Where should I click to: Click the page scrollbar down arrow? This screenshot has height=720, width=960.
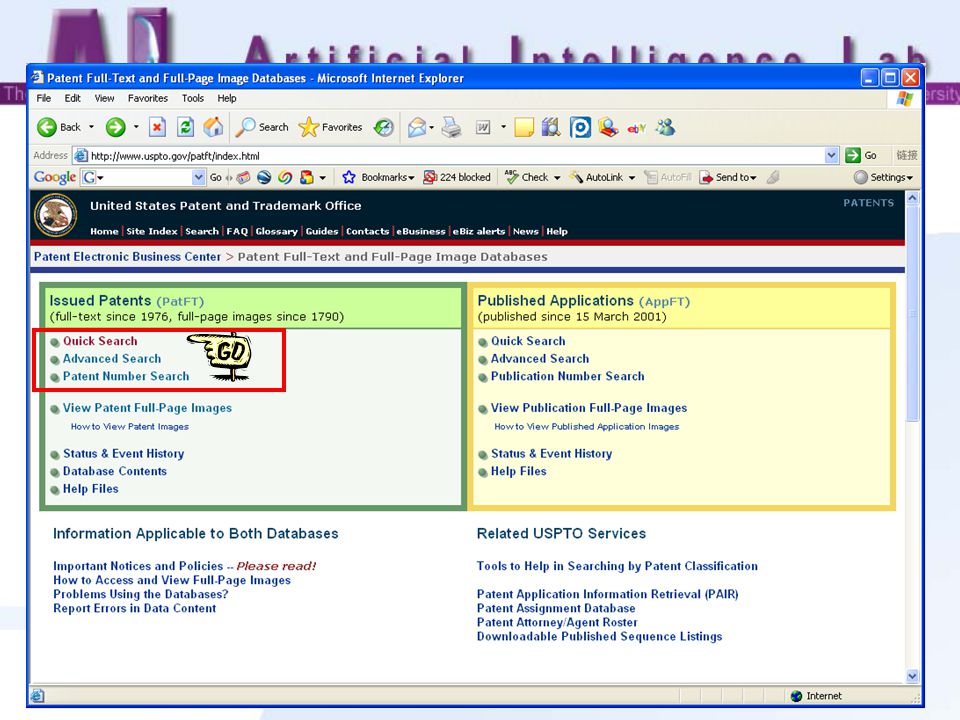(912, 677)
